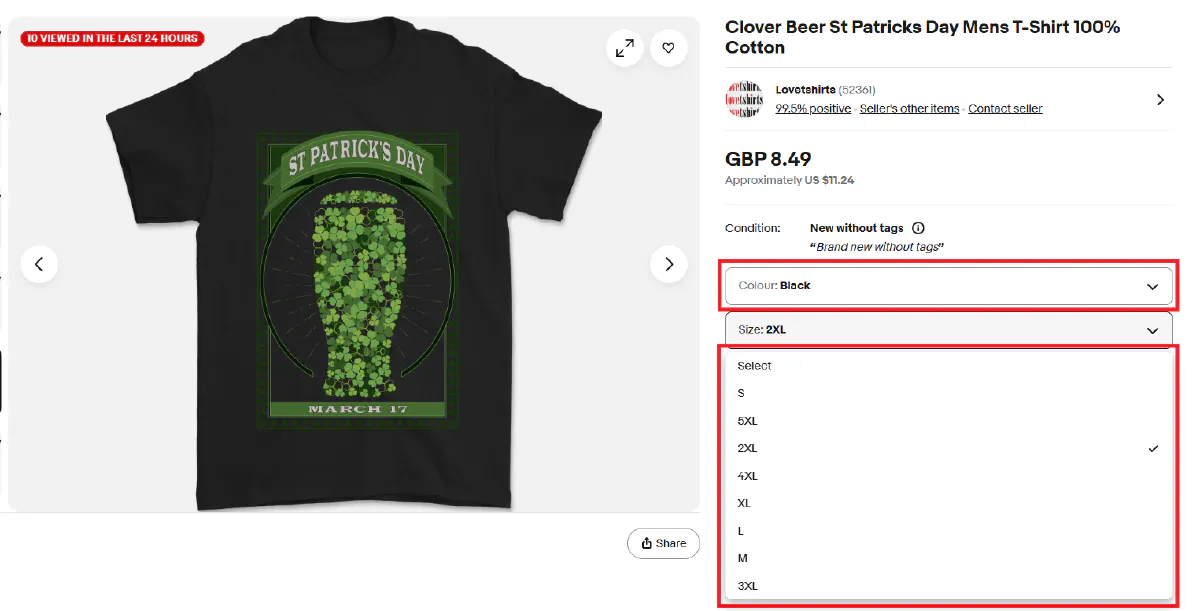1200x611 pixels.
Task: Open Seller's other items link
Action: point(909,108)
